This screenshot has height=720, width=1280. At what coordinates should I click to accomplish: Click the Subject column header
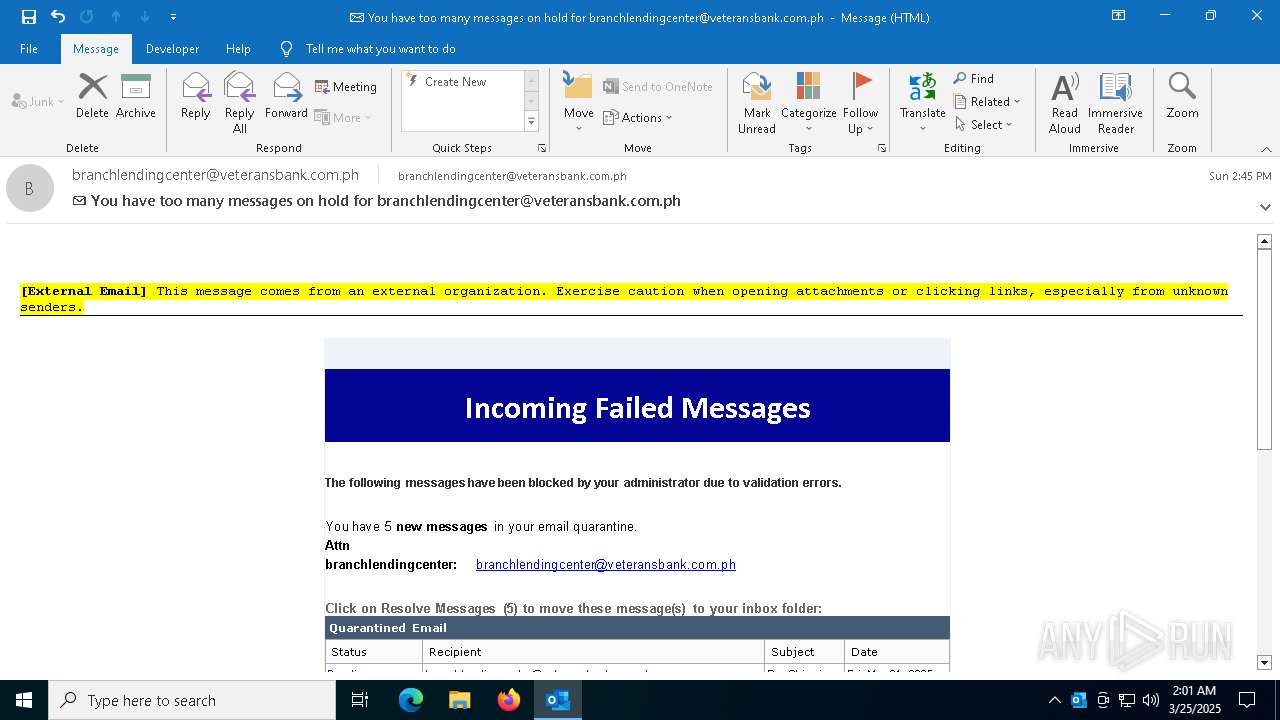[x=804, y=652]
